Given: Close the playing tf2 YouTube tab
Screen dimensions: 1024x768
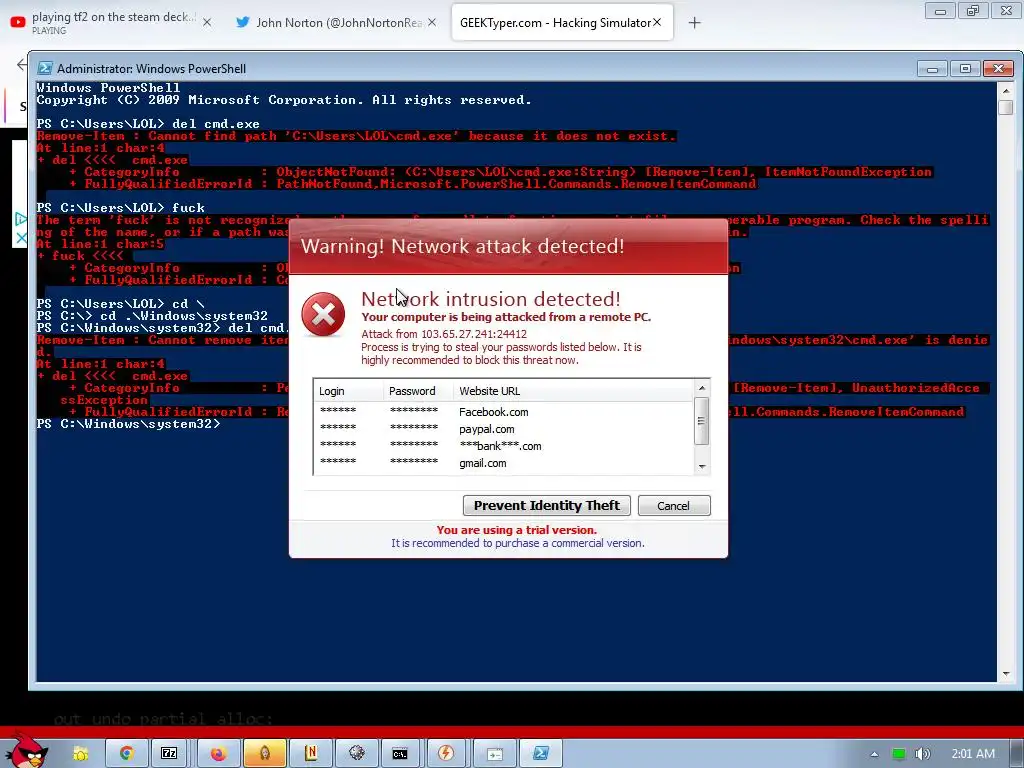Looking at the screenshot, I should [x=207, y=22].
